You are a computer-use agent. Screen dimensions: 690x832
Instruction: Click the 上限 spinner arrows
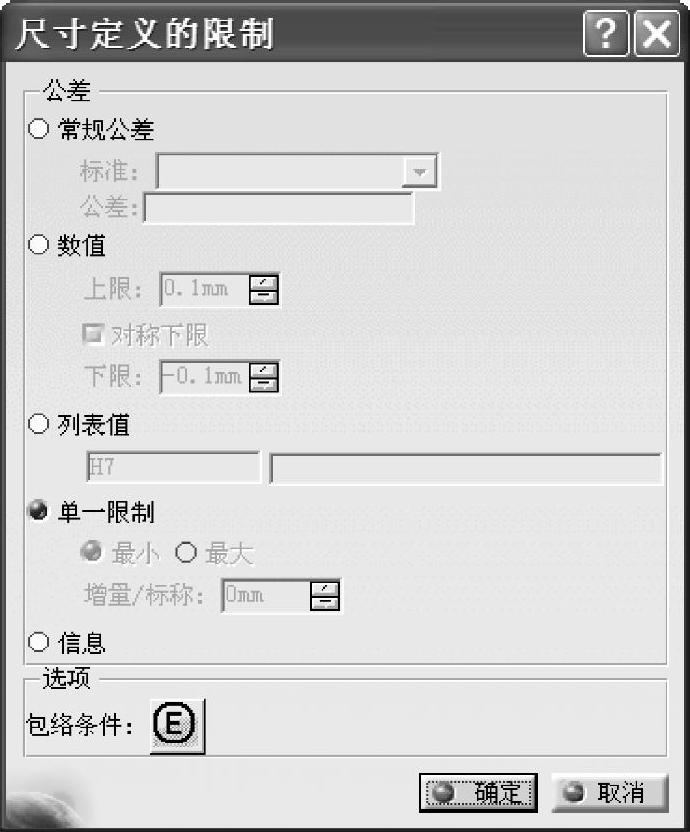(x=264, y=290)
